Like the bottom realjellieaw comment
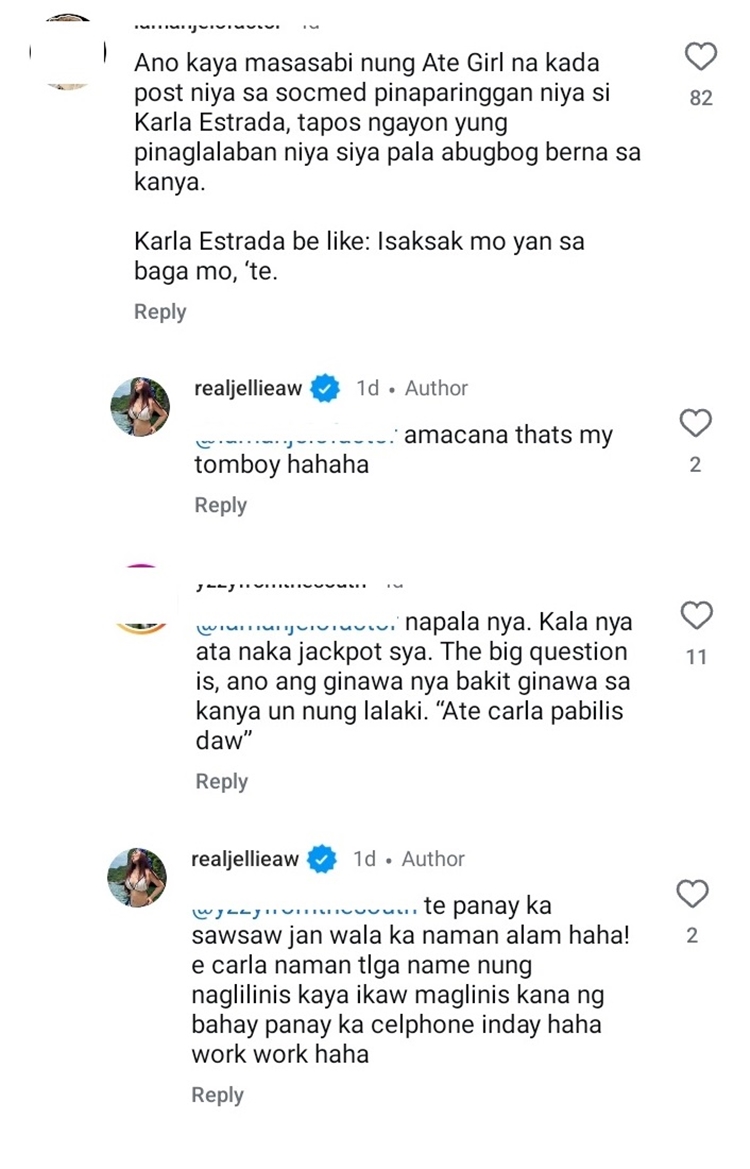The image size is (750, 1169). [692, 895]
